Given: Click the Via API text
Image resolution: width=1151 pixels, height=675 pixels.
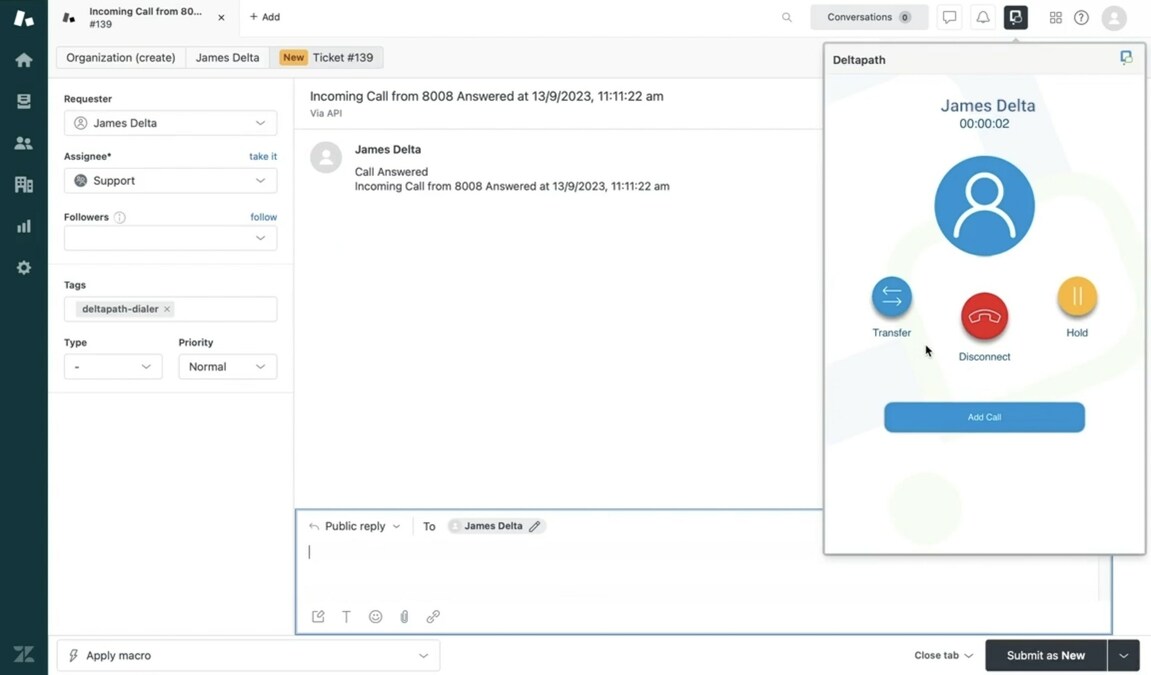Looking at the screenshot, I should point(326,114).
